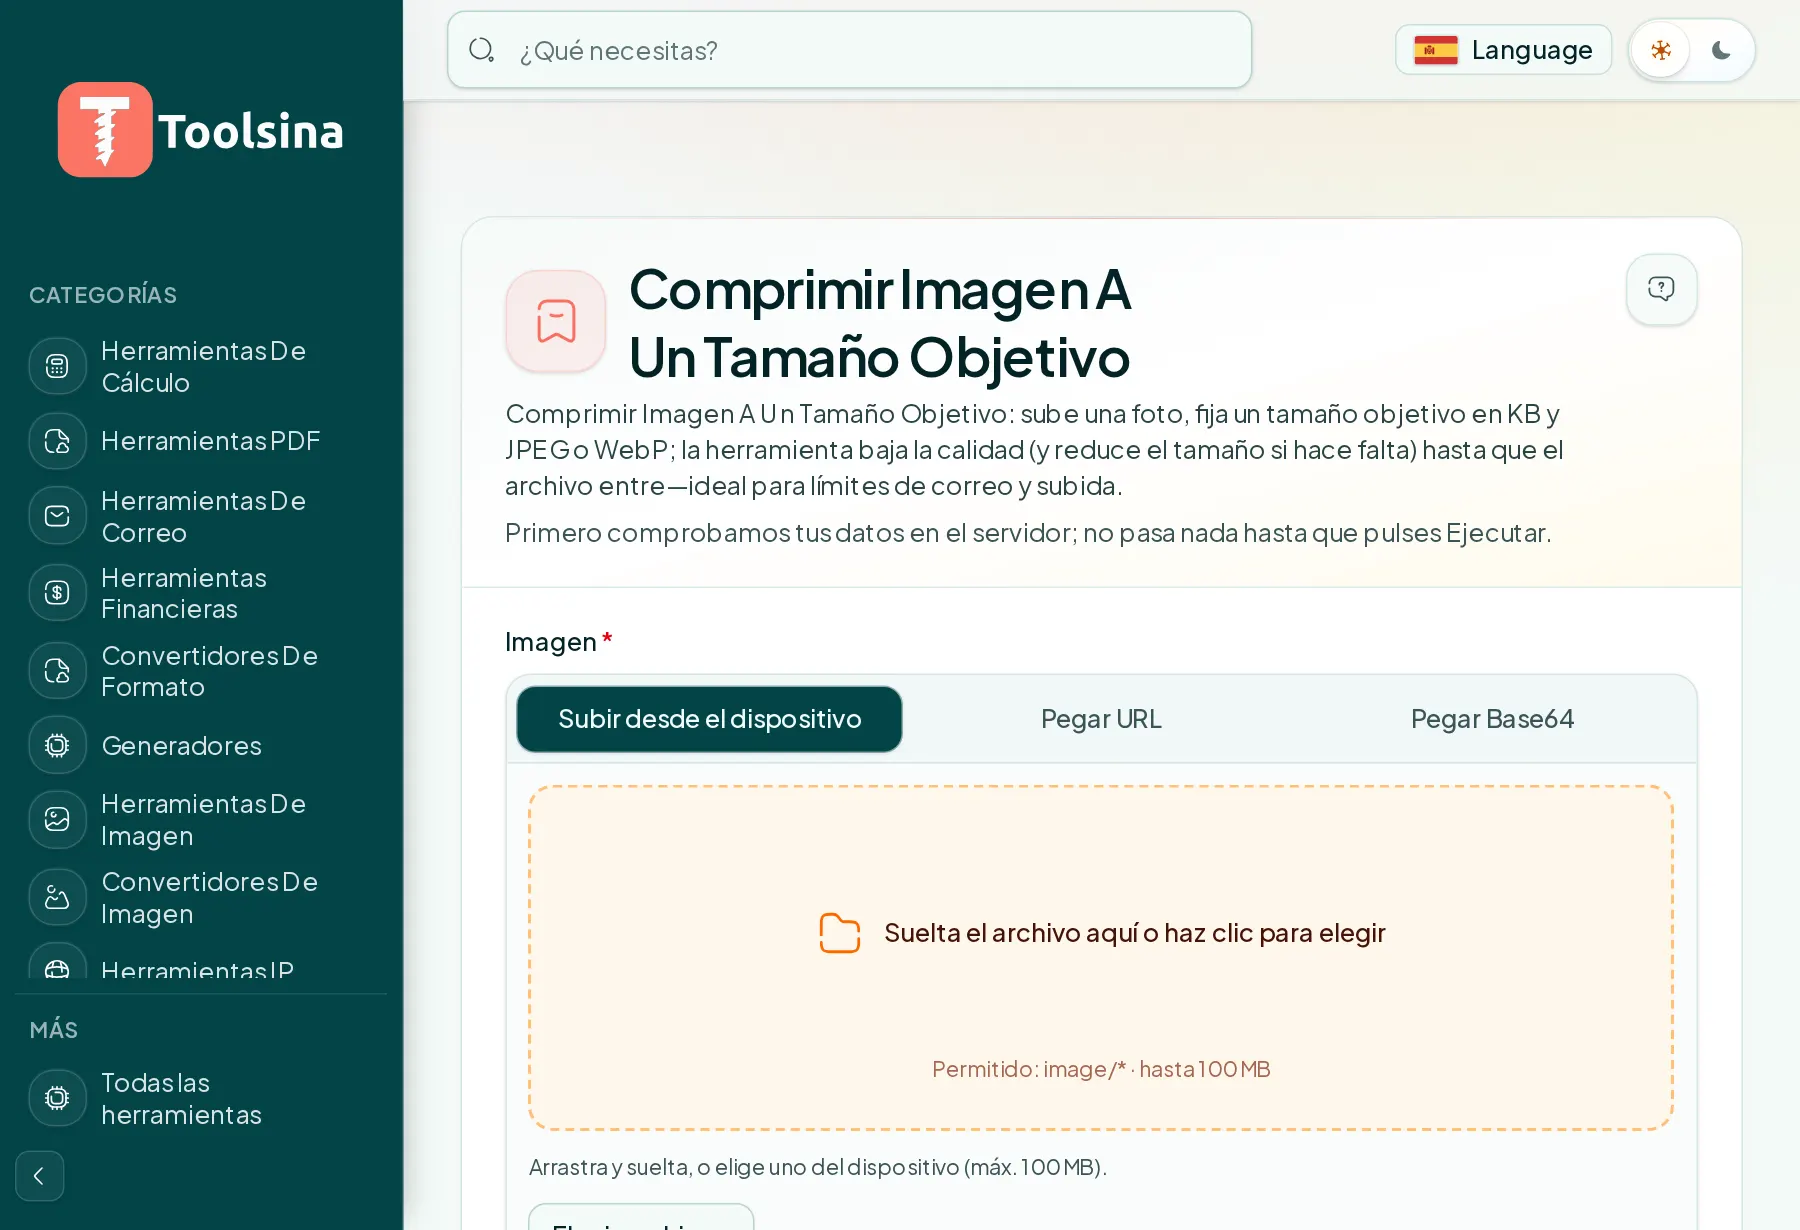Click the Generadores chip icon
This screenshot has height=1230, width=1800.
click(x=58, y=745)
